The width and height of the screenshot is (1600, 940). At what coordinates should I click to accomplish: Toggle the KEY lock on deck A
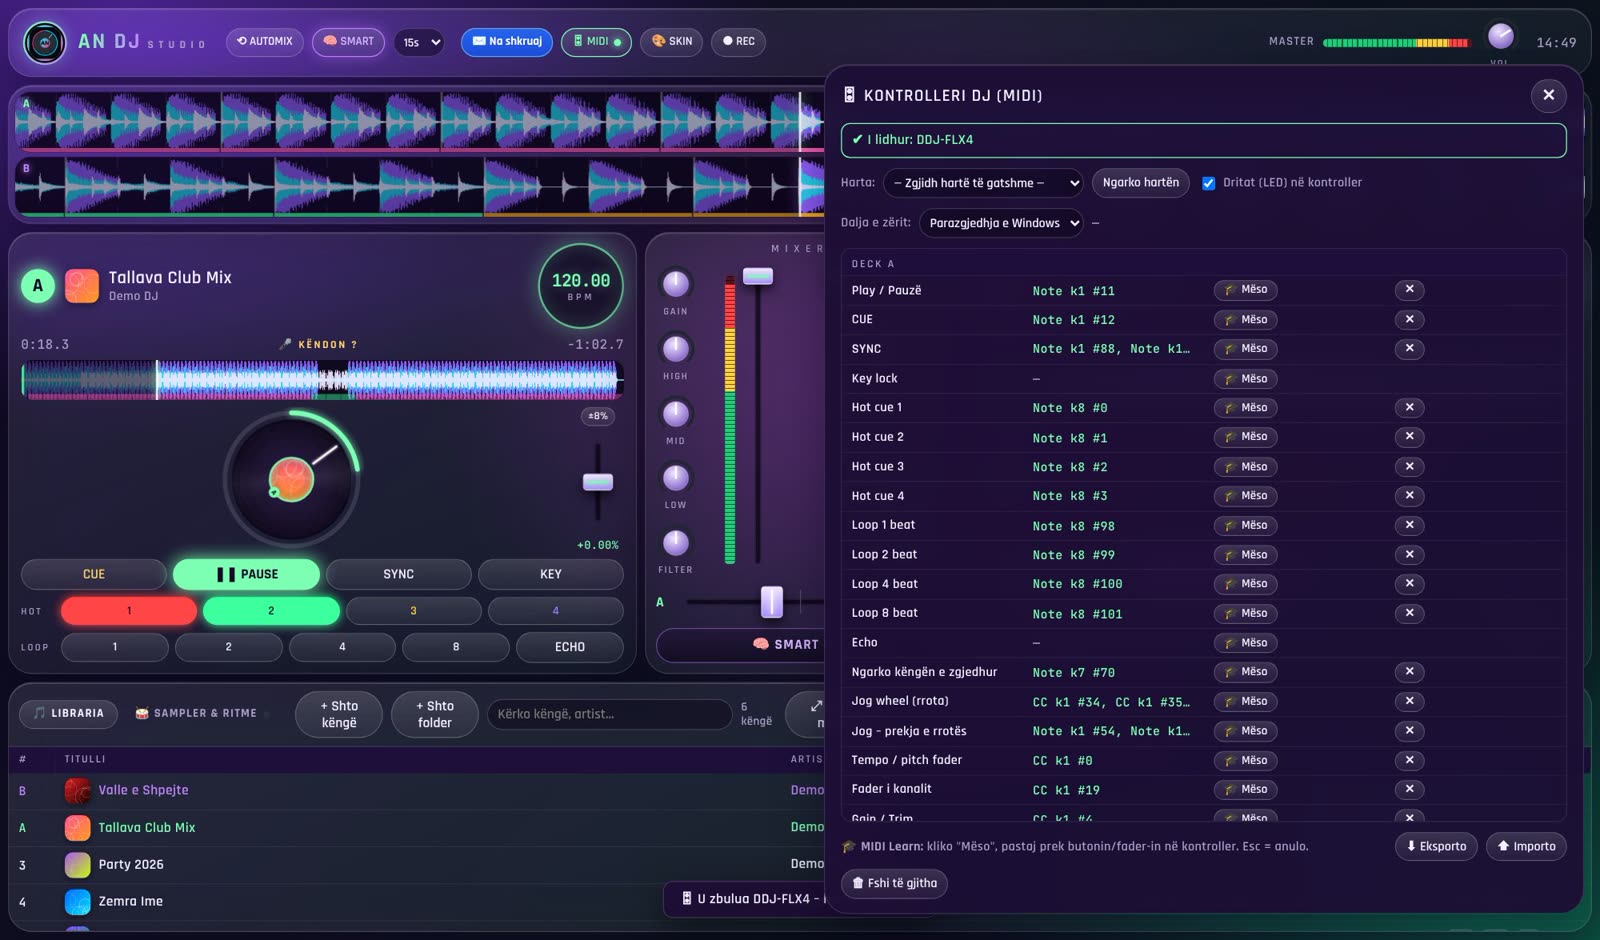pos(550,574)
